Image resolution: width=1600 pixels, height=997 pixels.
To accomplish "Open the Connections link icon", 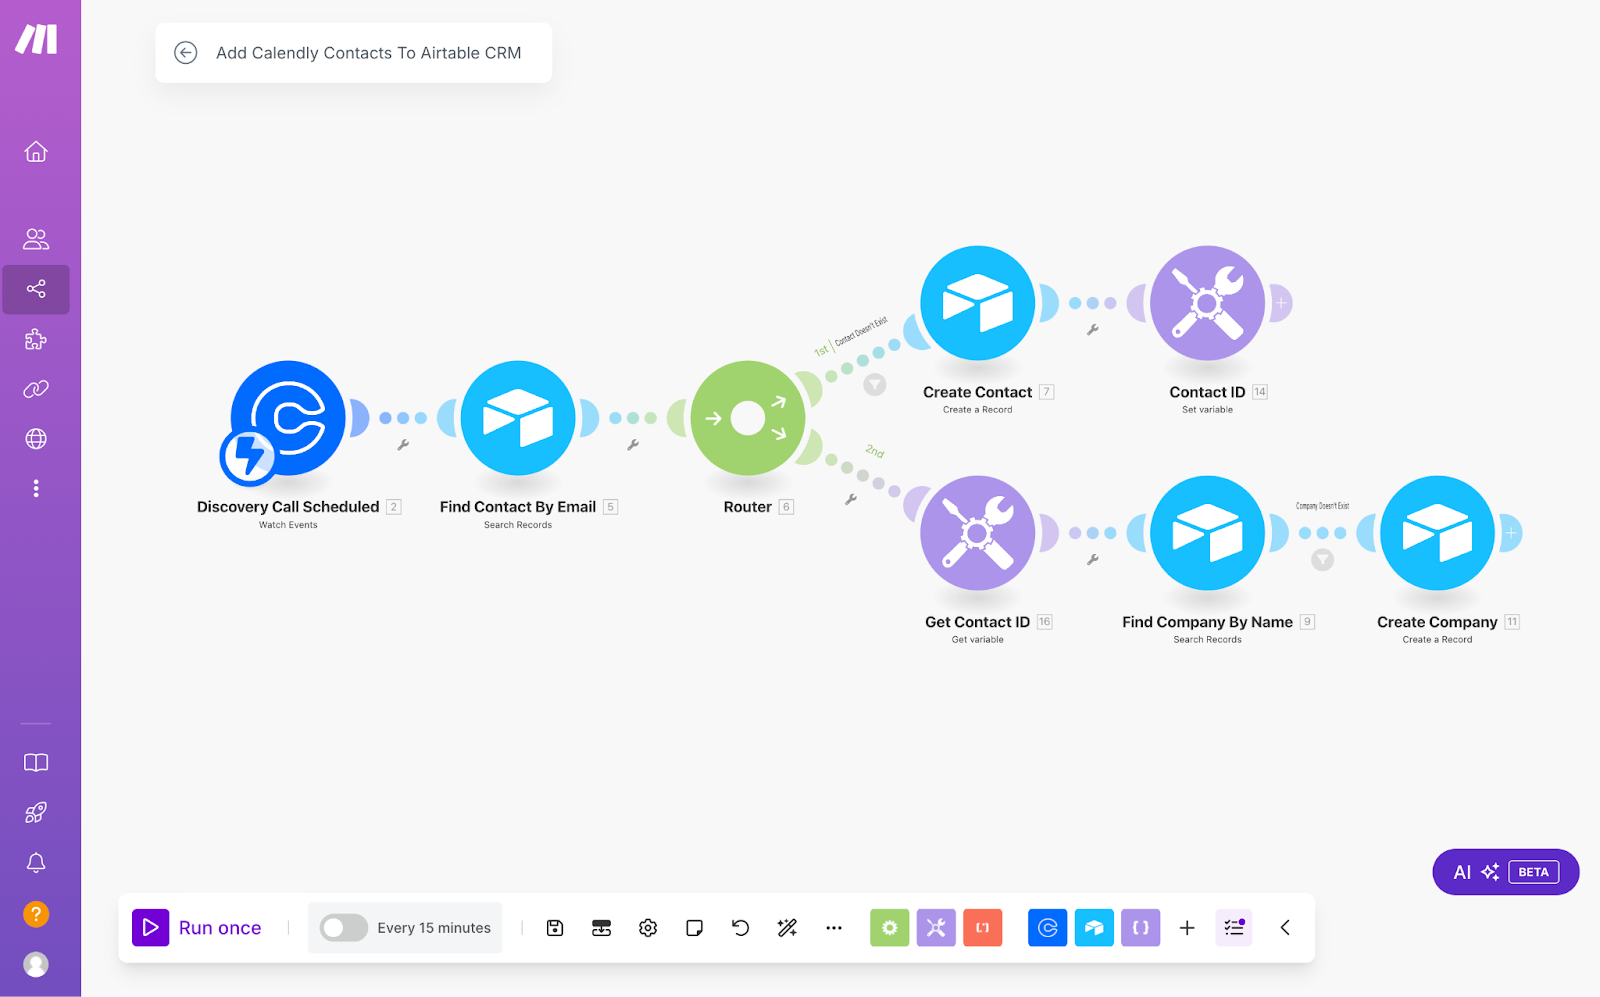I will pyautogui.click(x=36, y=389).
